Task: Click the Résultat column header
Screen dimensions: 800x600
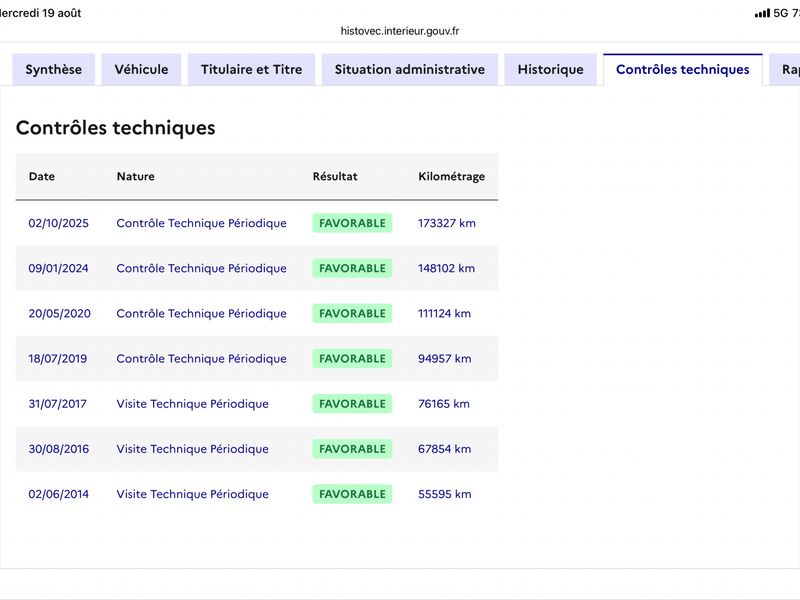Action: 335,177
